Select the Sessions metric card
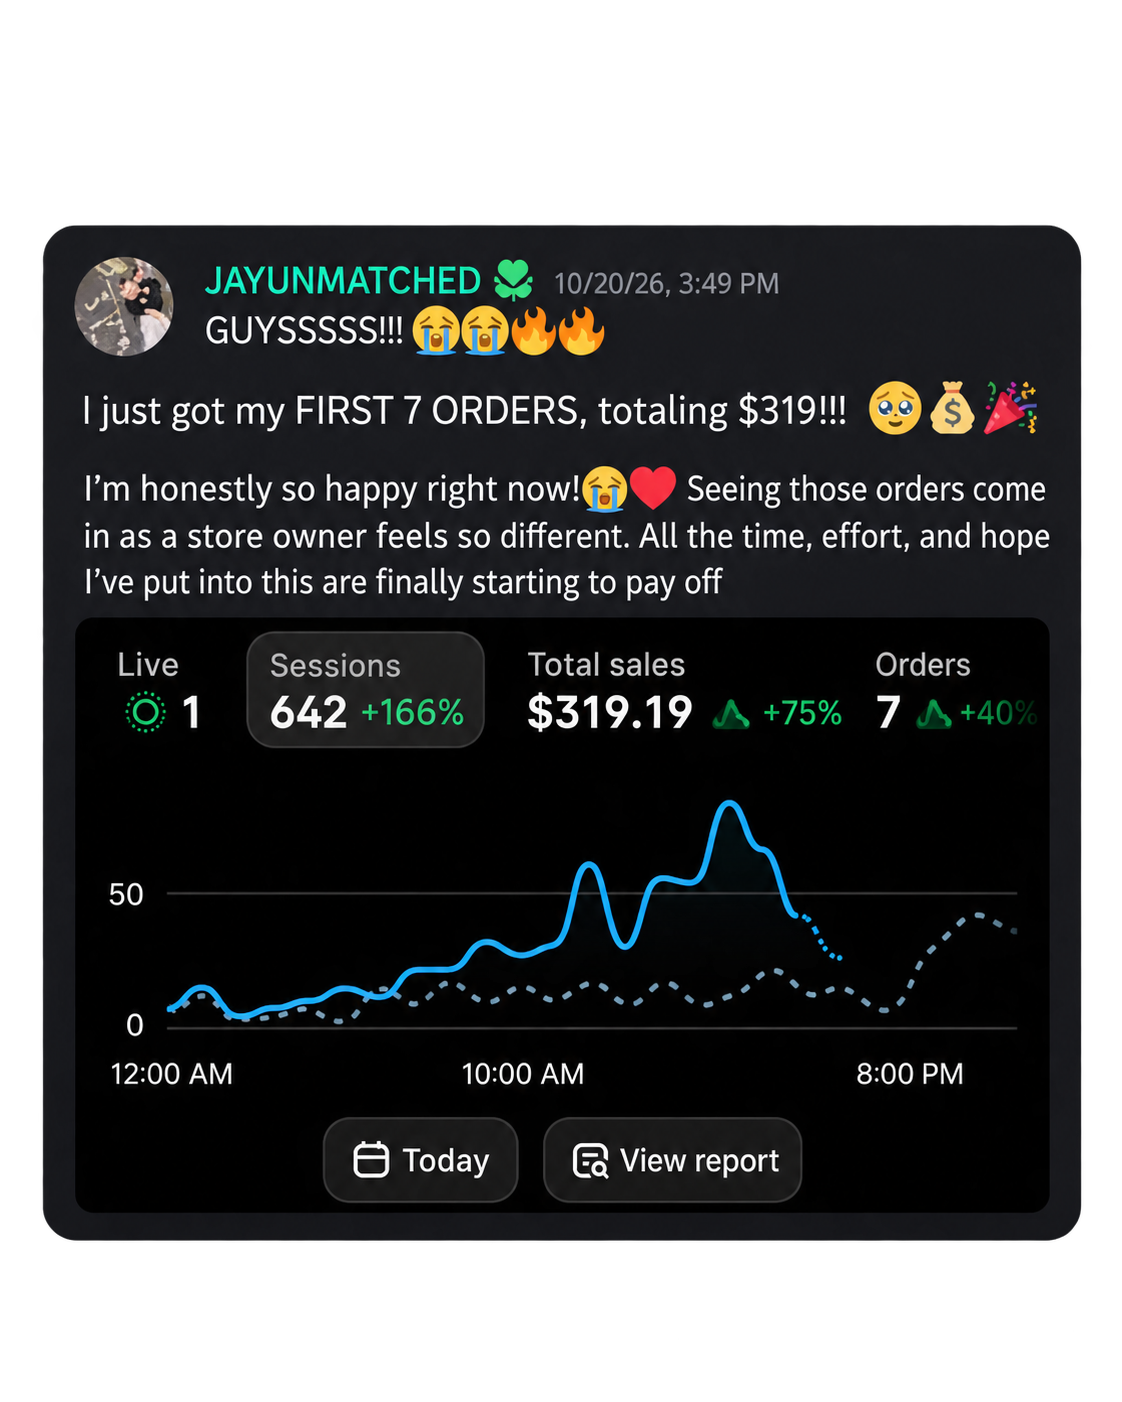 point(366,690)
